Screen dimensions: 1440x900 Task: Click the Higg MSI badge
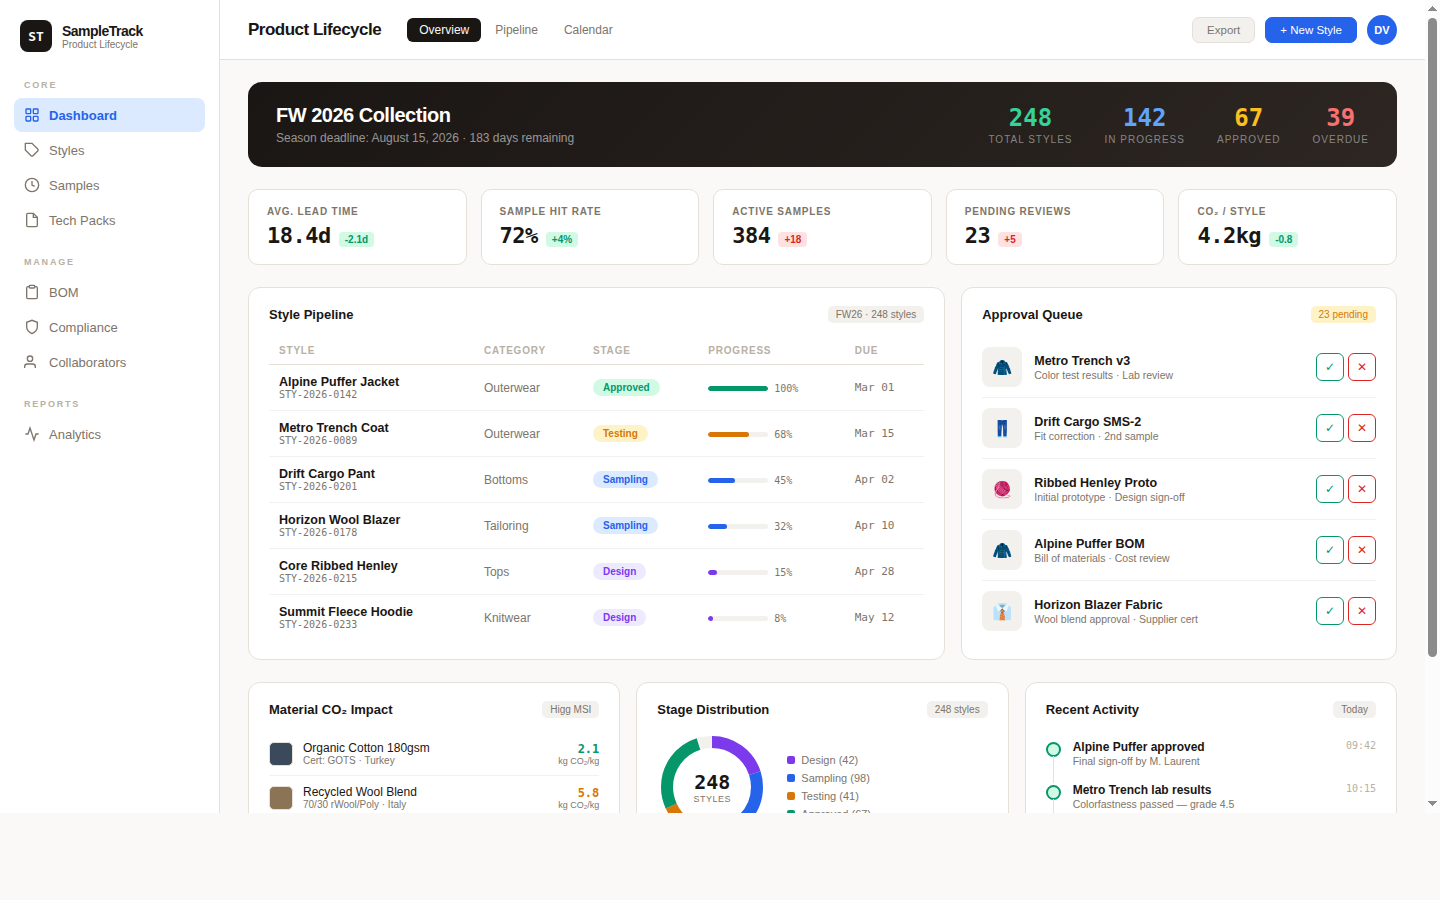point(571,709)
